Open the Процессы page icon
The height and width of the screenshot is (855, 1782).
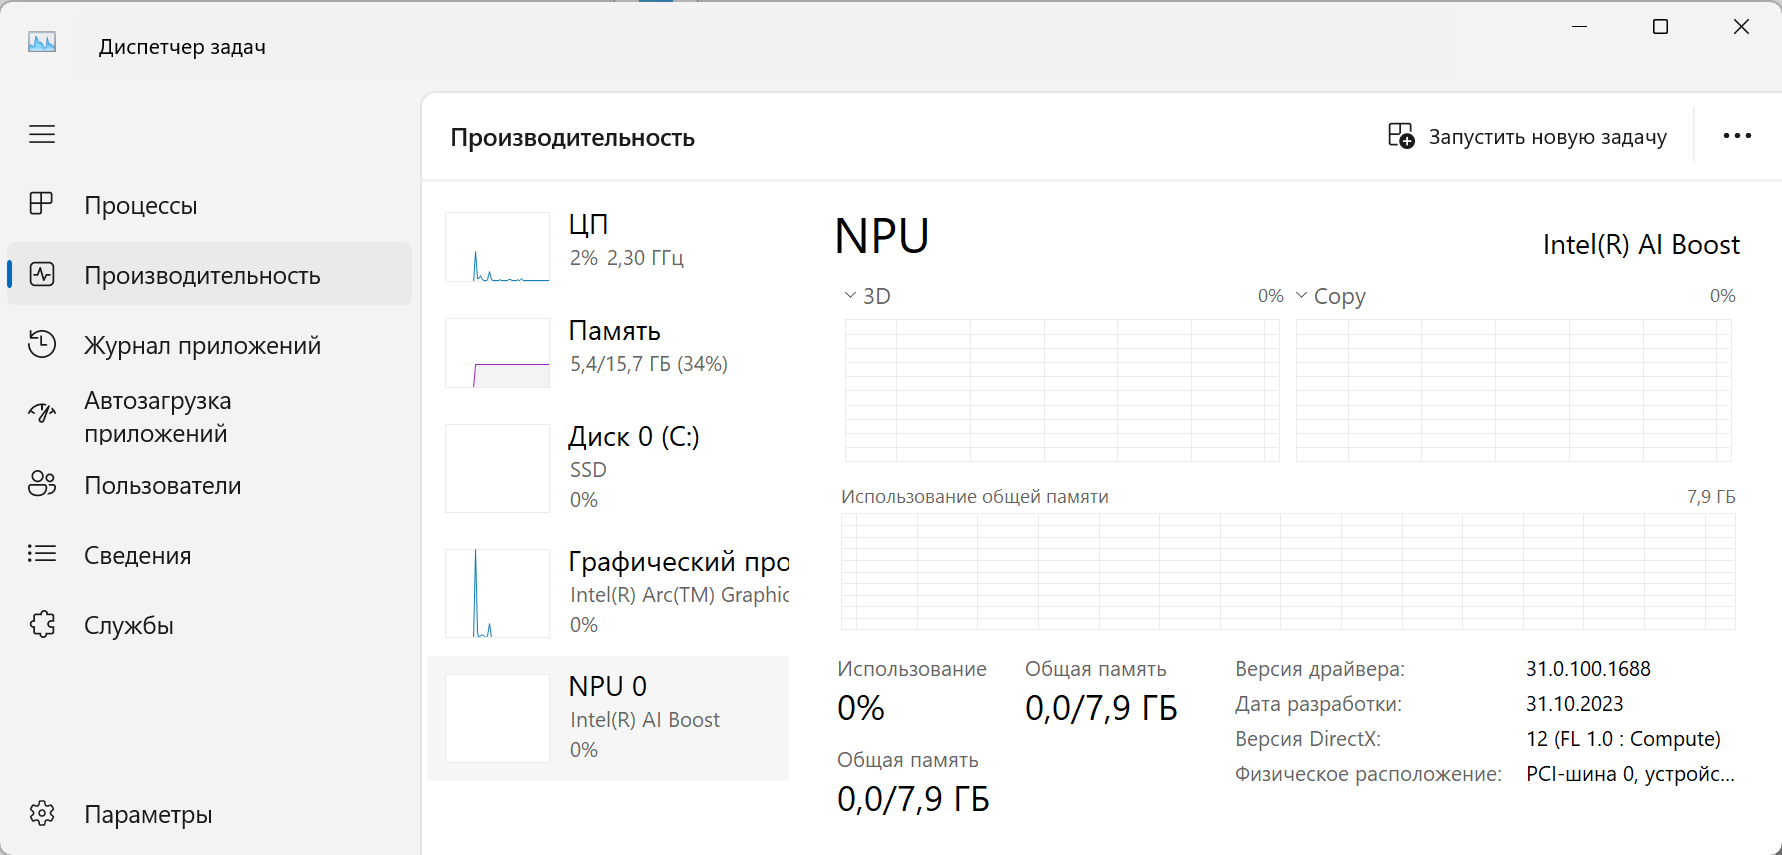coord(42,204)
